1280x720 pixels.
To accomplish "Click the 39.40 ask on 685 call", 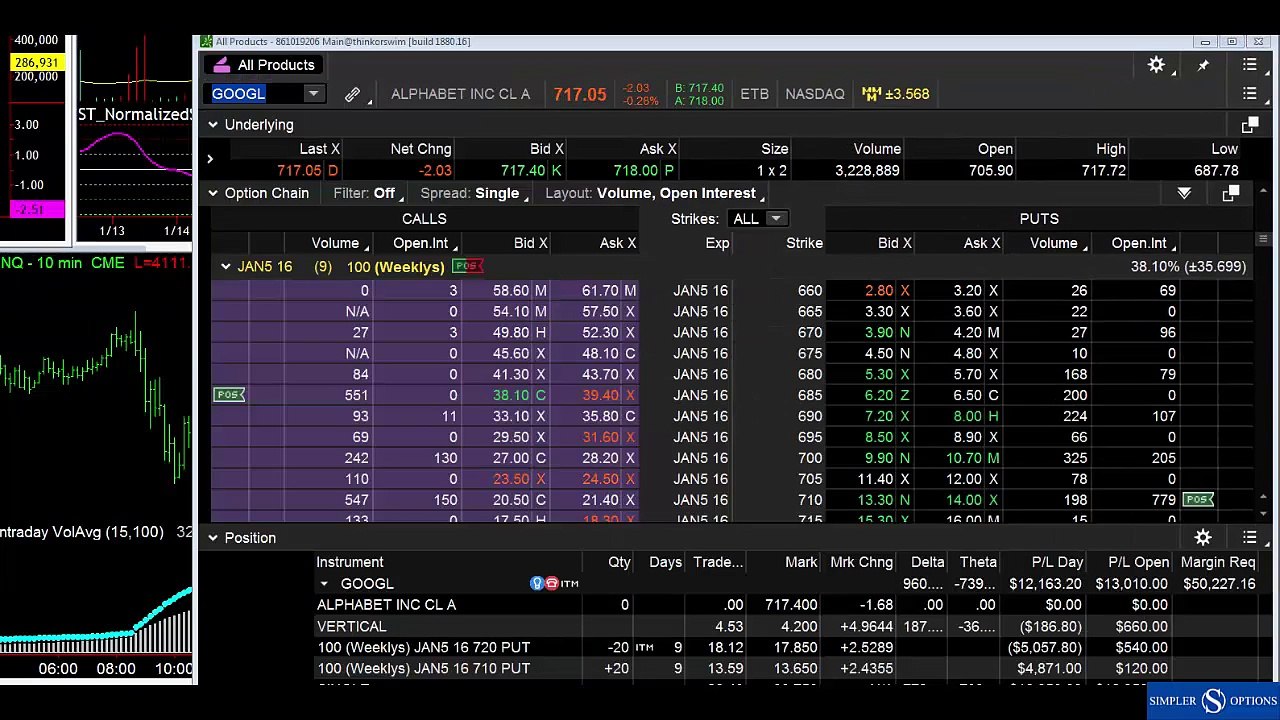I will [x=600, y=395].
